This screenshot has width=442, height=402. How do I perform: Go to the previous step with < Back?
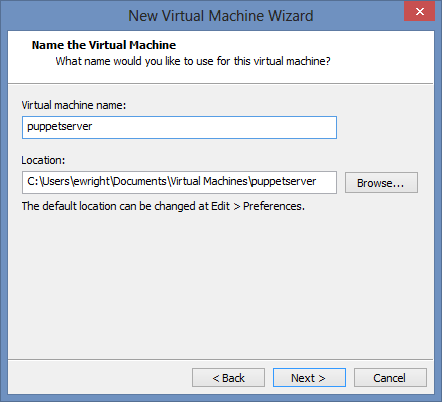click(x=228, y=378)
